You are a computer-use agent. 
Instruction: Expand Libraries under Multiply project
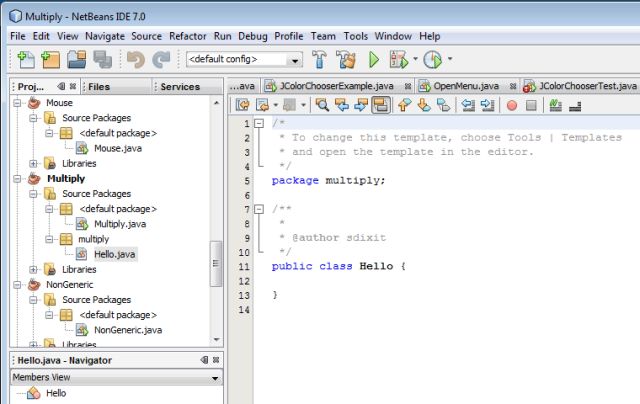[33, 270]
